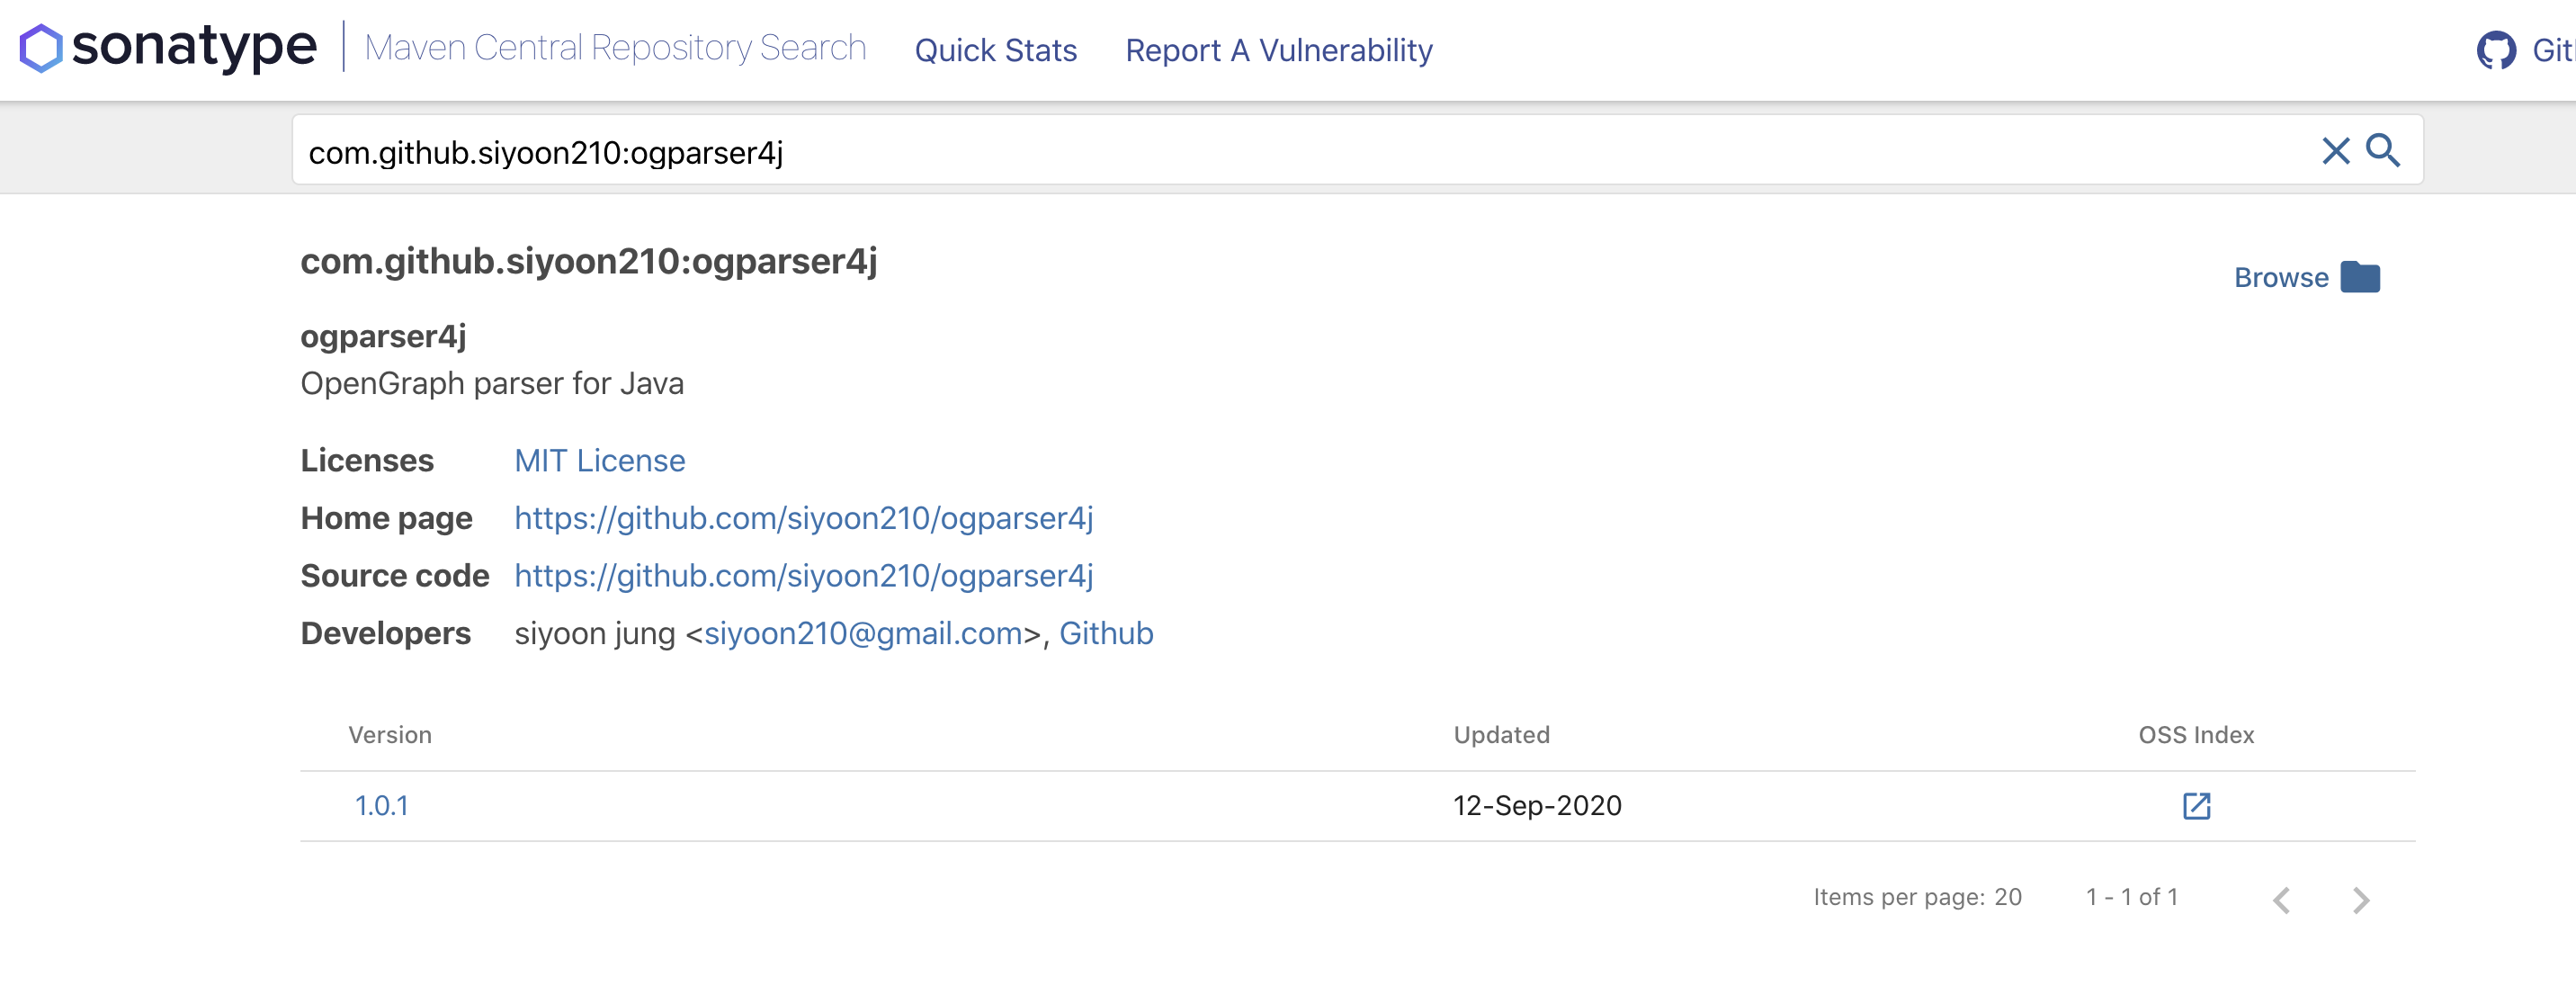Click Maven Central Repository Search title
2576x995 pixels.
click(615, 48)
